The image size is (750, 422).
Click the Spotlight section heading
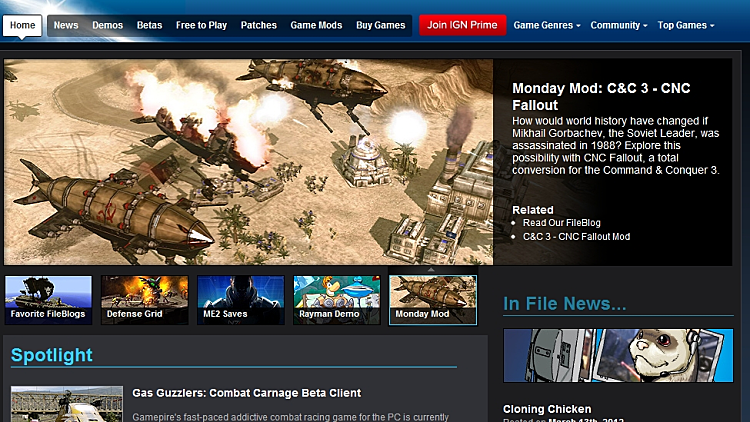52,355
